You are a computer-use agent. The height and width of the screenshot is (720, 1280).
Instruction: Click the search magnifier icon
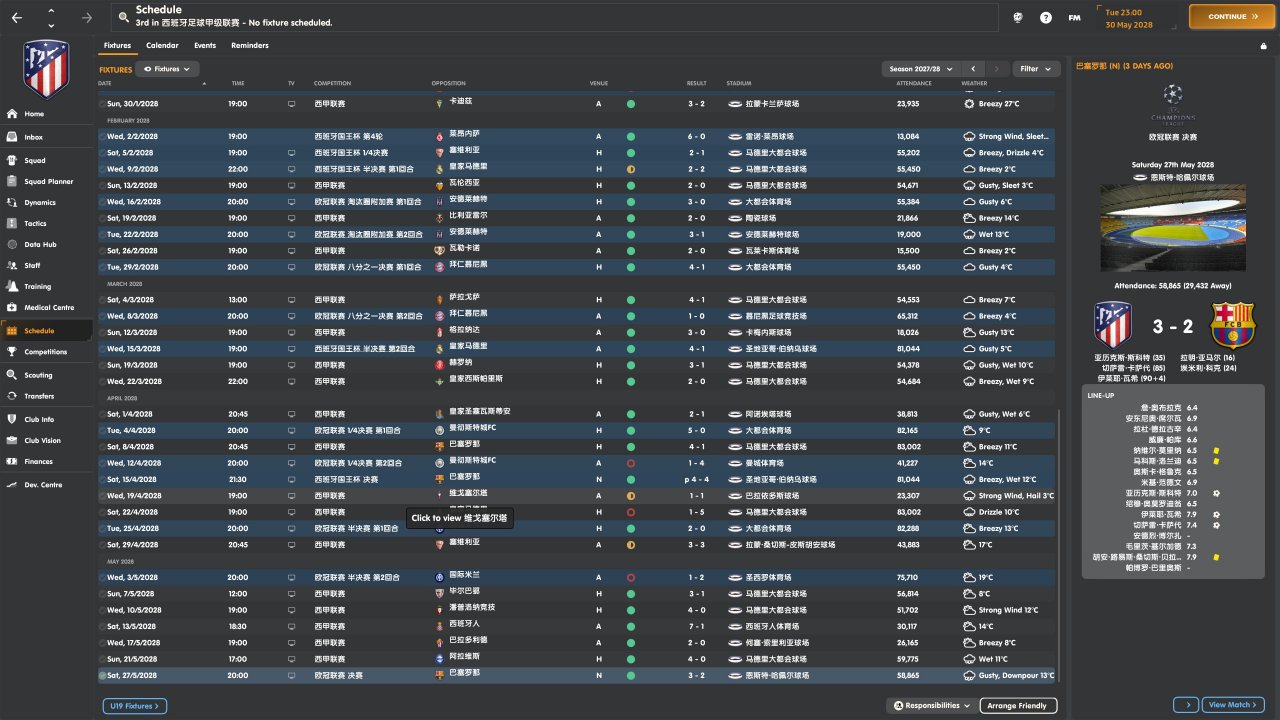(x=123, y=17)
